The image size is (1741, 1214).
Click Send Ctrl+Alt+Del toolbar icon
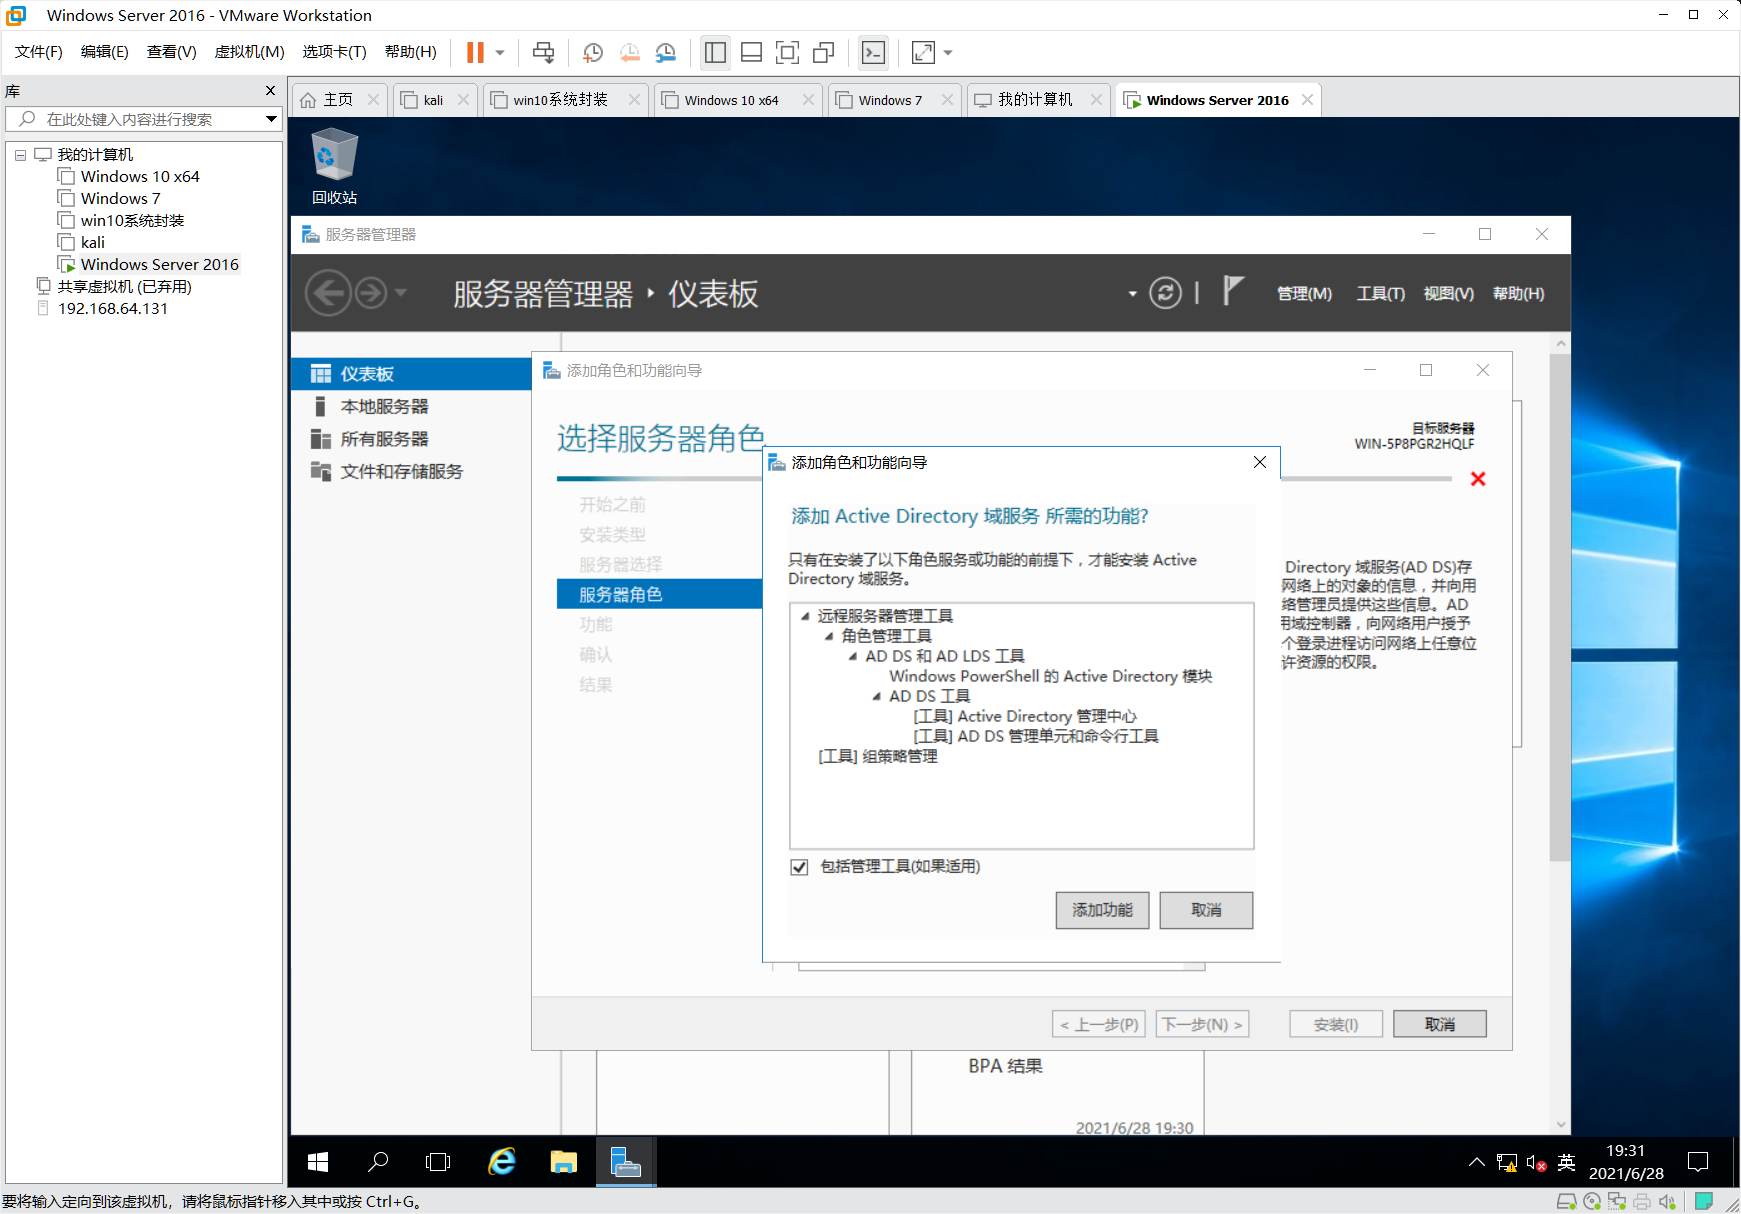click(543, 52)
